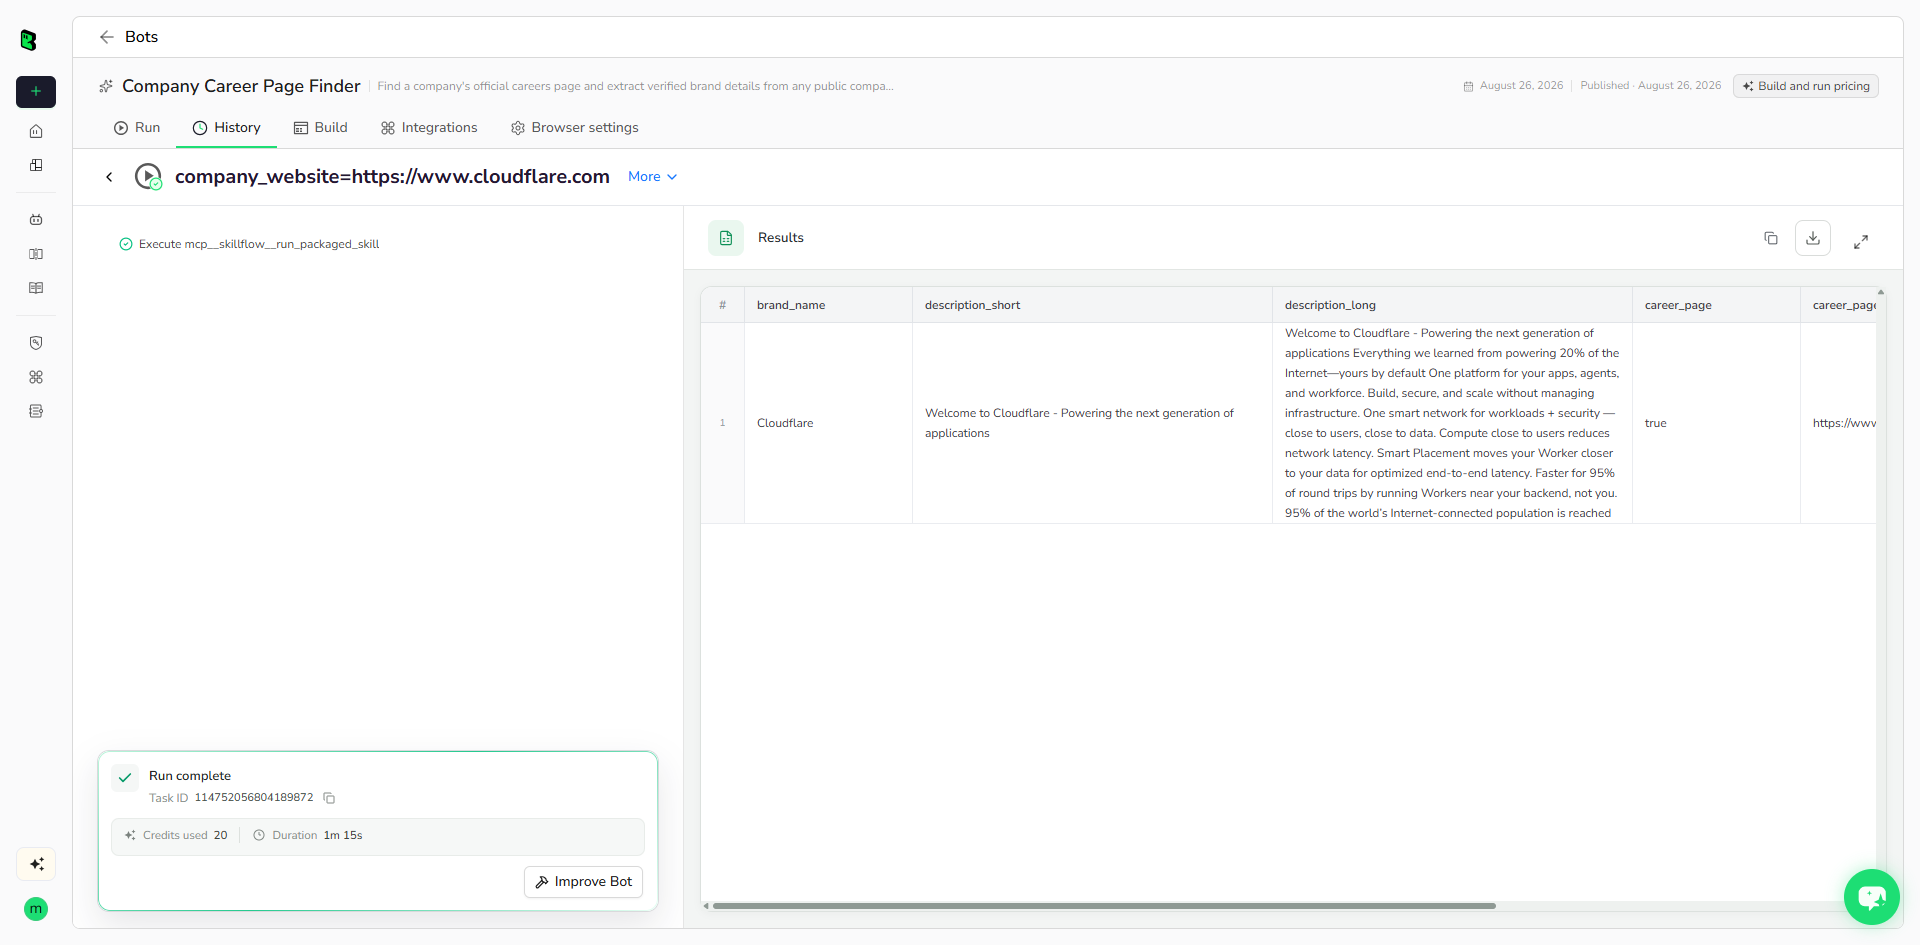Copy results using the copy icon
The image size is (1920, 945).
[x=1771, y=238]
